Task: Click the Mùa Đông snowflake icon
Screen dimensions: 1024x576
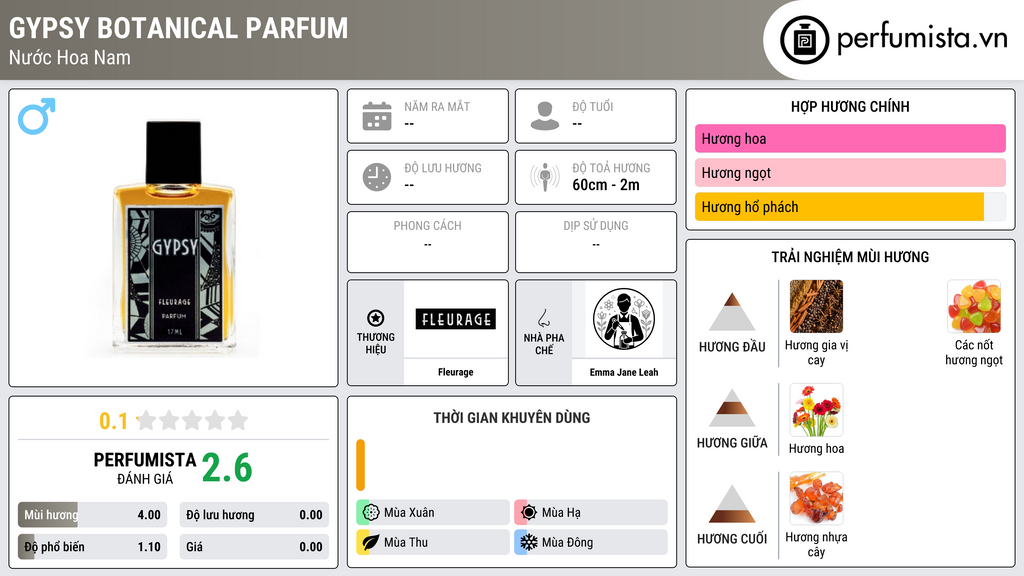Action: [529, 542]
